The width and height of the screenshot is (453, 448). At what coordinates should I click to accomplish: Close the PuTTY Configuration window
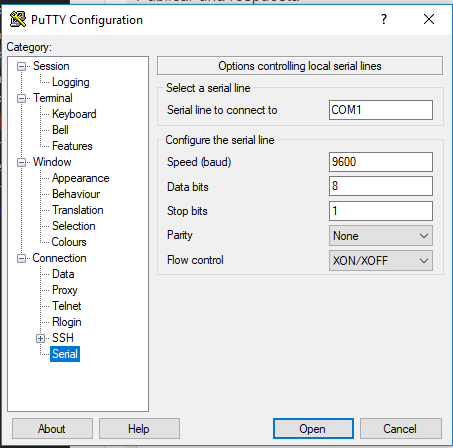coord(429,19)
